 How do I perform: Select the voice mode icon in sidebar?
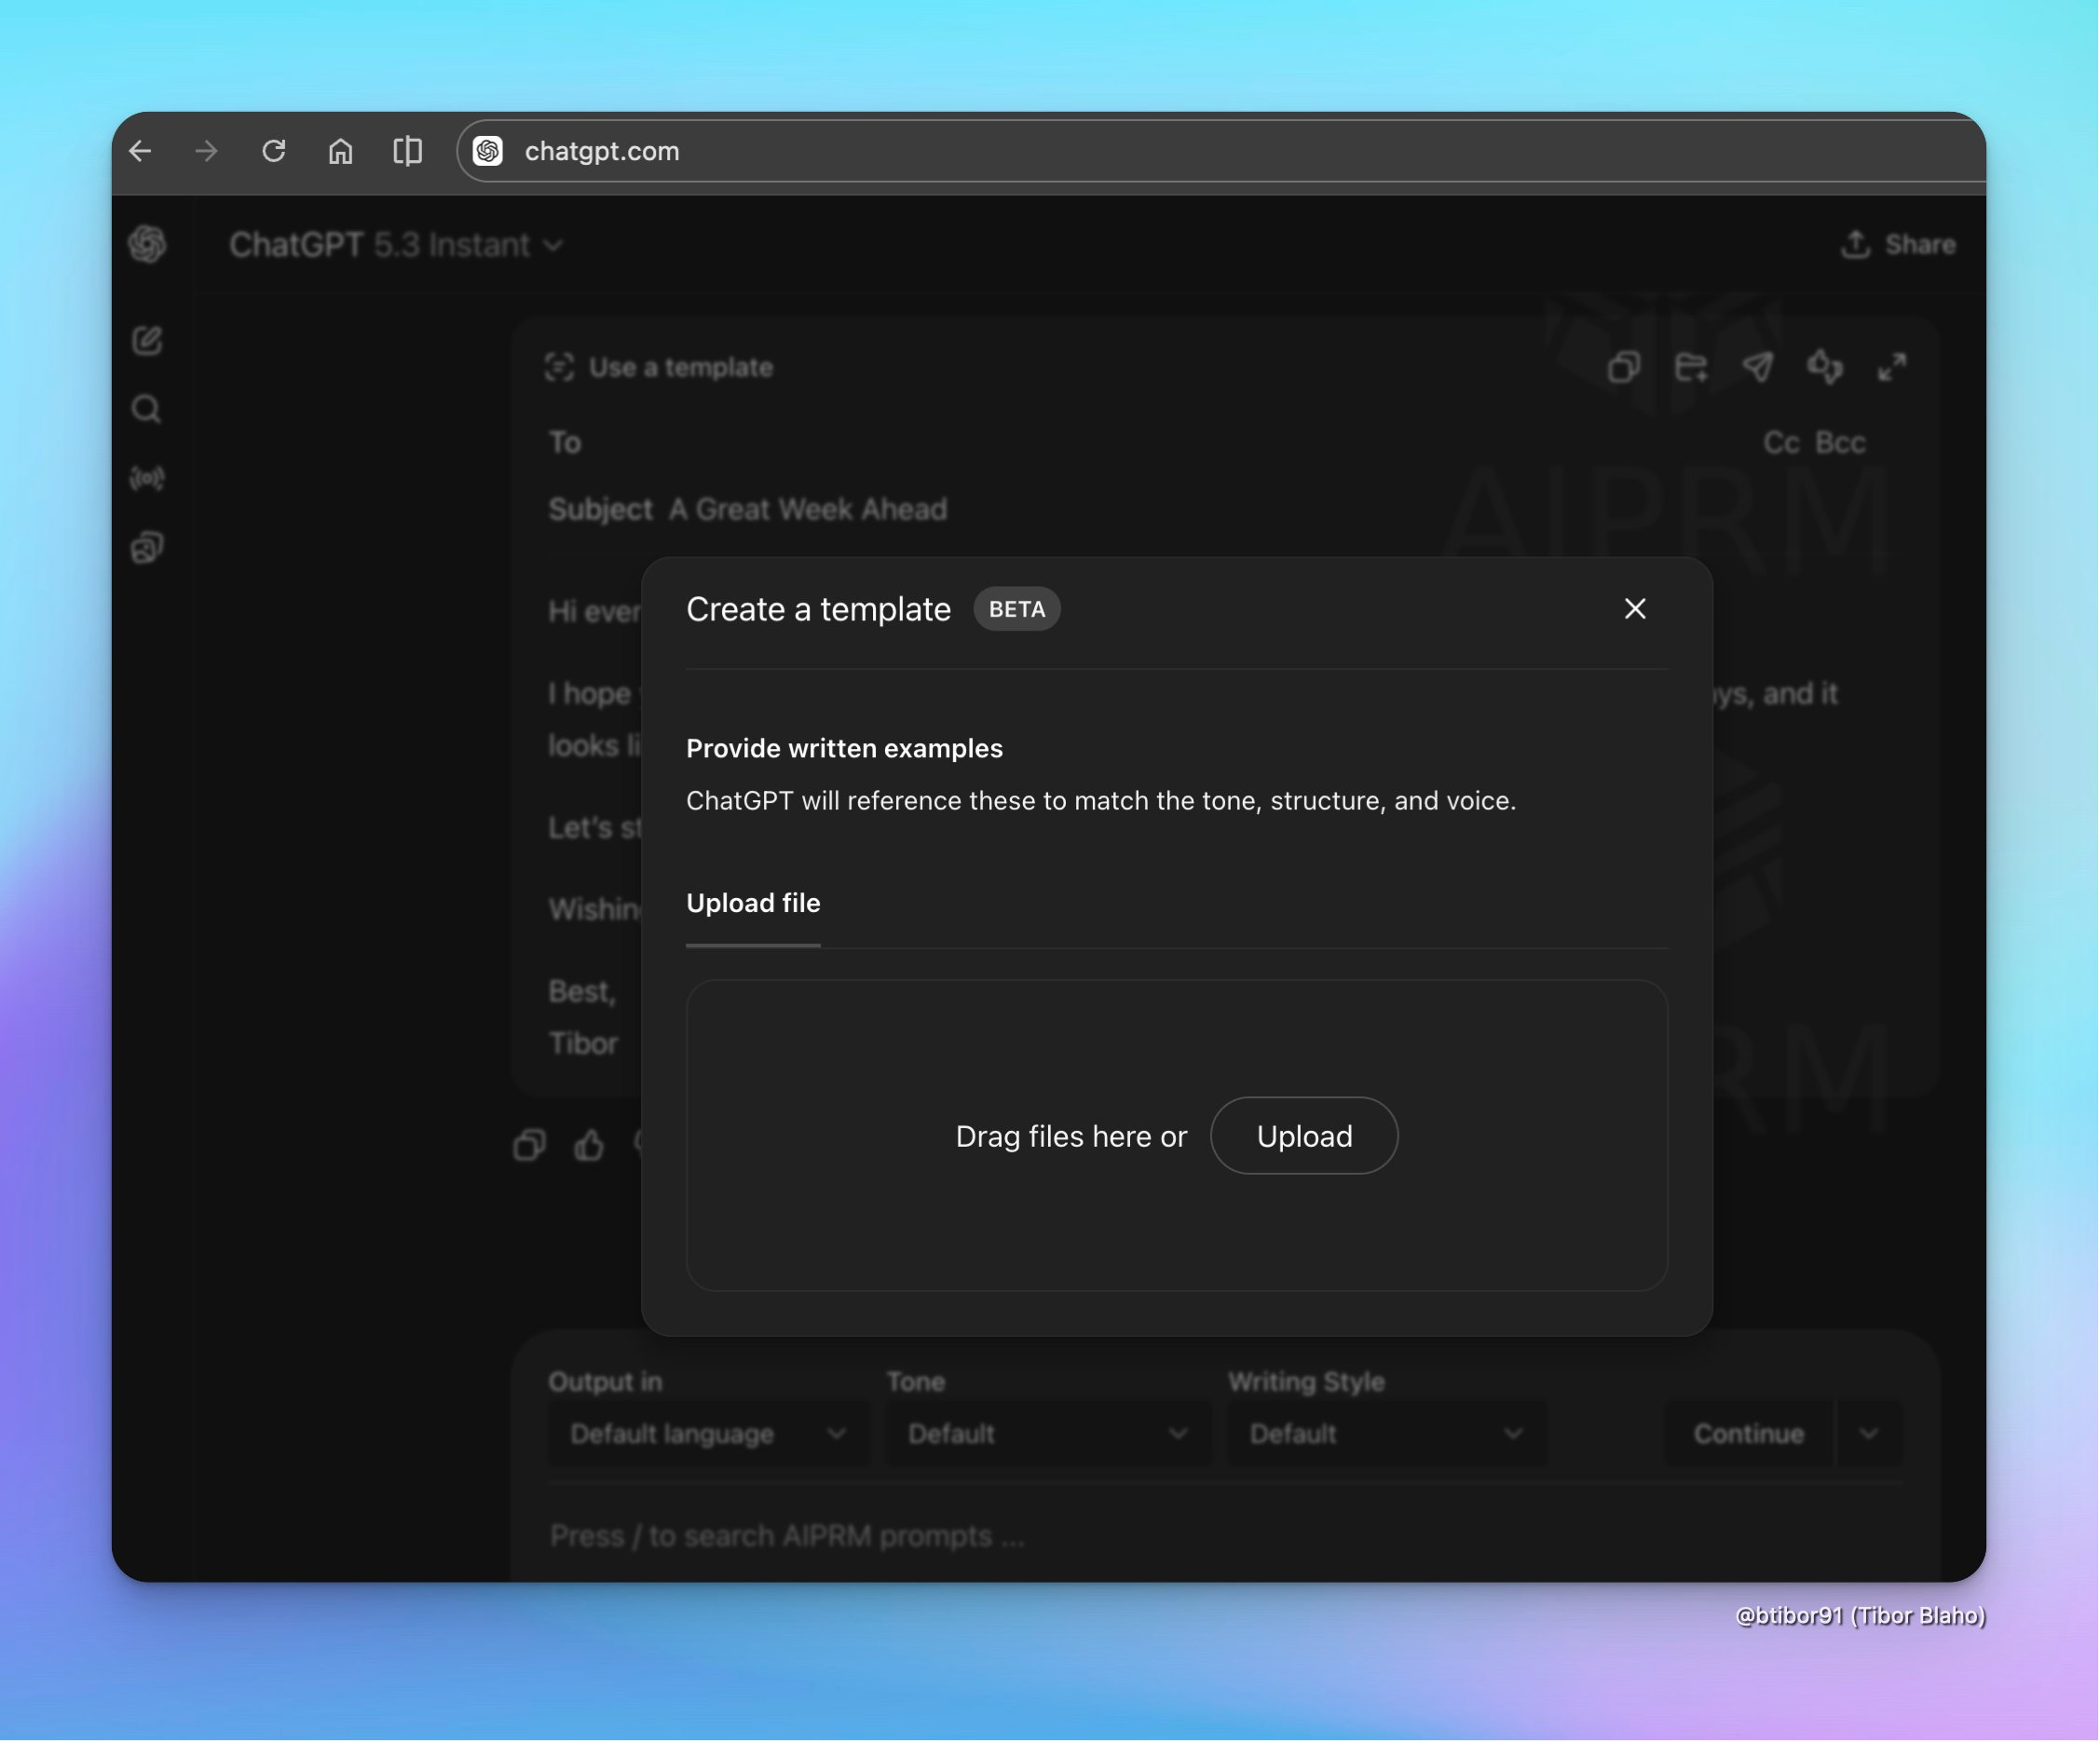click(147, 478)
